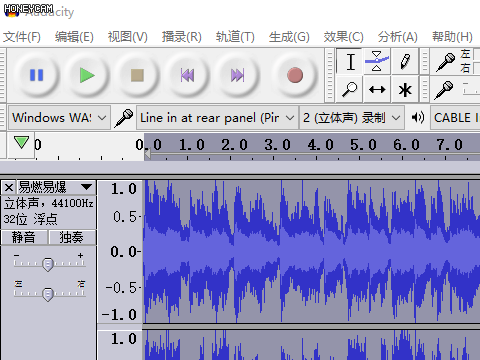Click the lower microphone meter icon
Image resolution: width=480 pixels, height=360 pixels.
(444, 90)
